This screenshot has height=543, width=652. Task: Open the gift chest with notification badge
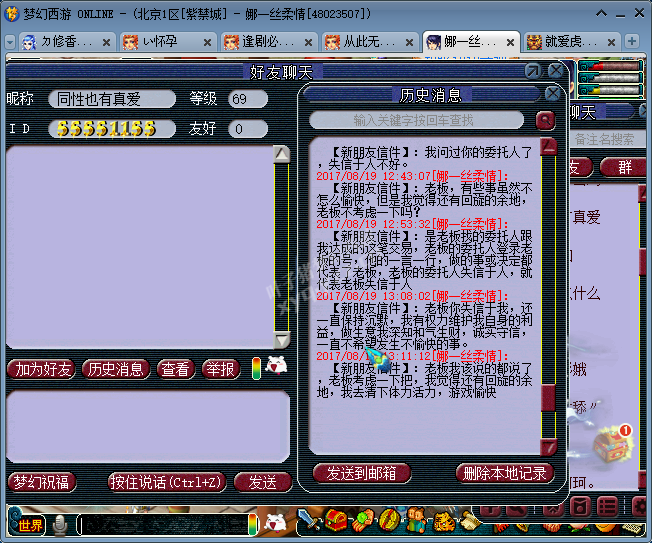tap(612, 444)
